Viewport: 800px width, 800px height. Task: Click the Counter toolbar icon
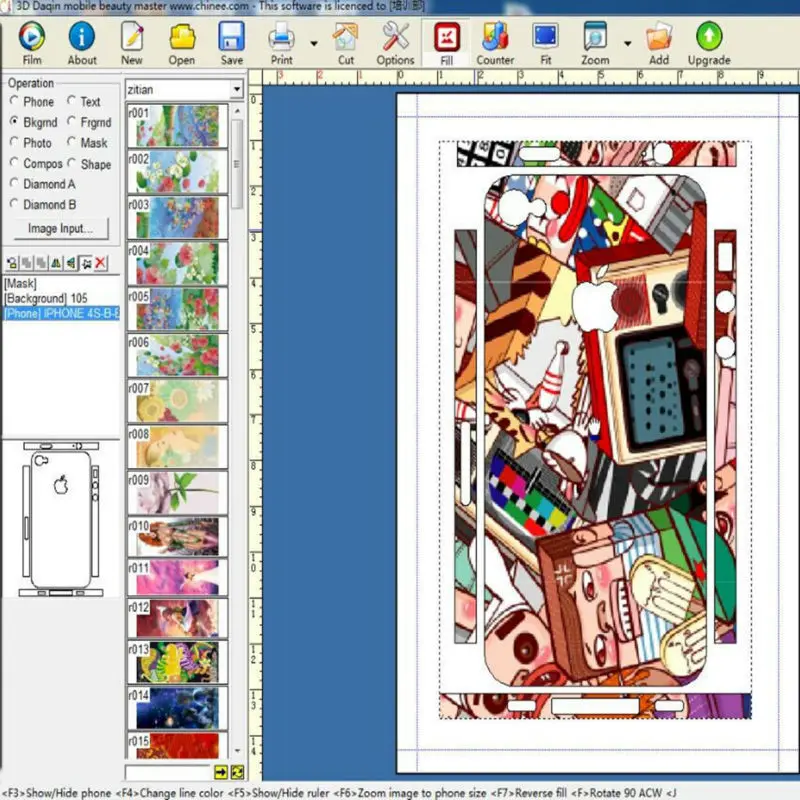(x=495, y=37)
